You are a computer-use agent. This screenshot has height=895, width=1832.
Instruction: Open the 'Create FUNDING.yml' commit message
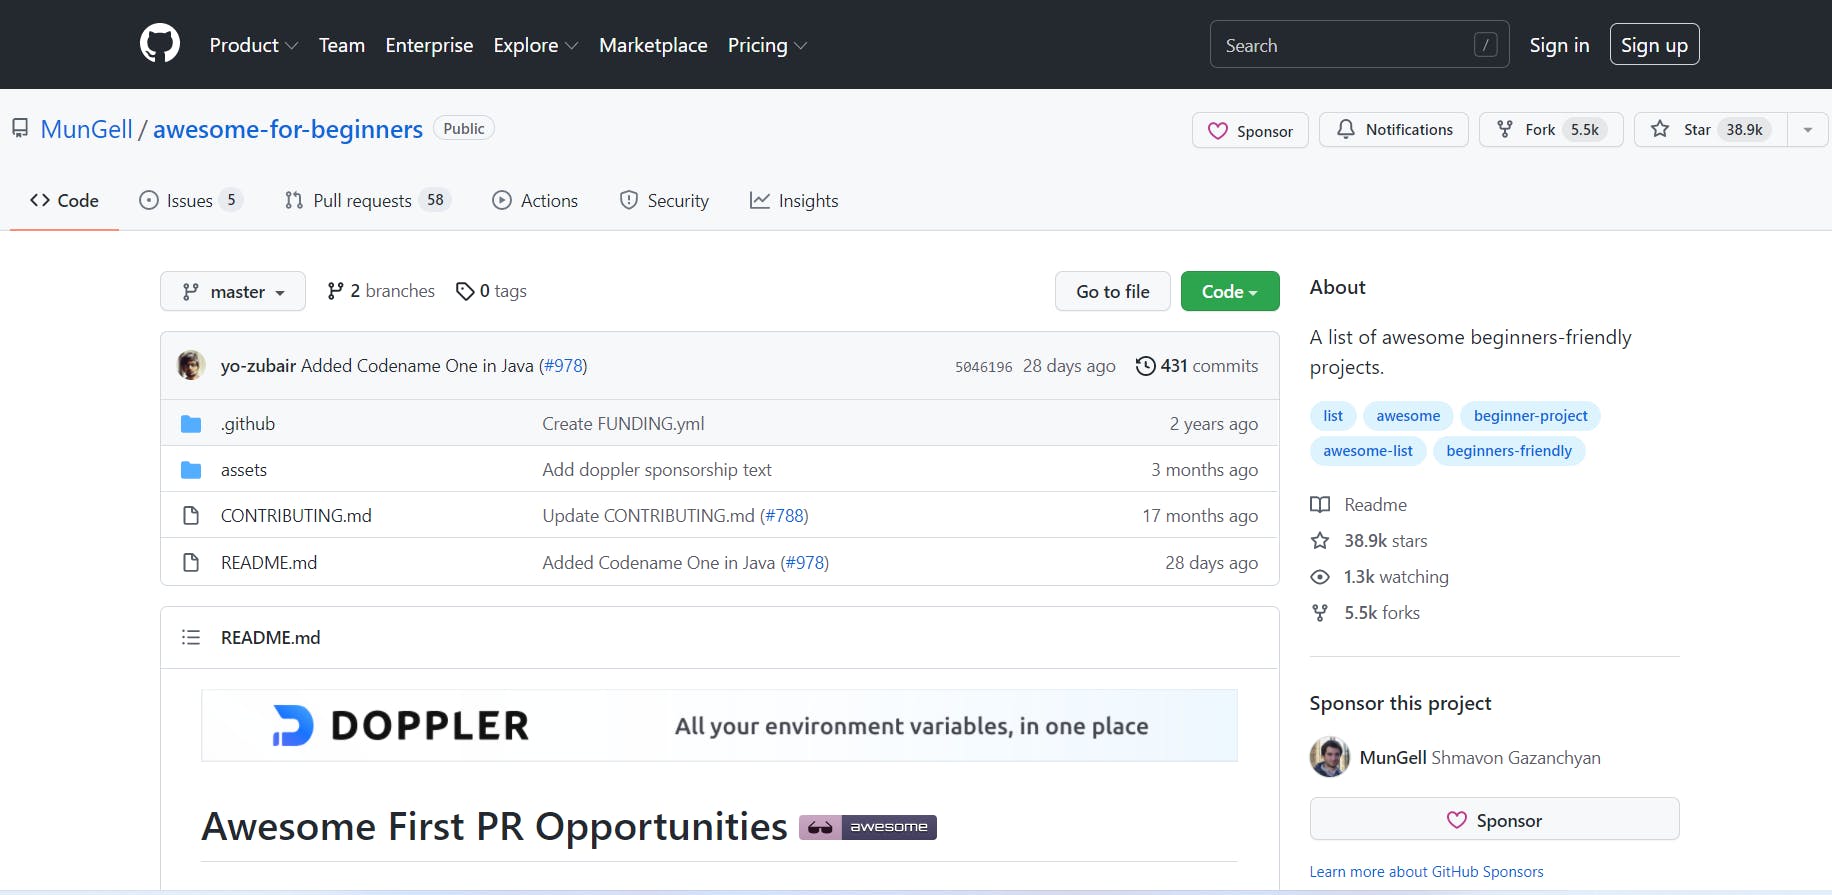click(623, 424)
